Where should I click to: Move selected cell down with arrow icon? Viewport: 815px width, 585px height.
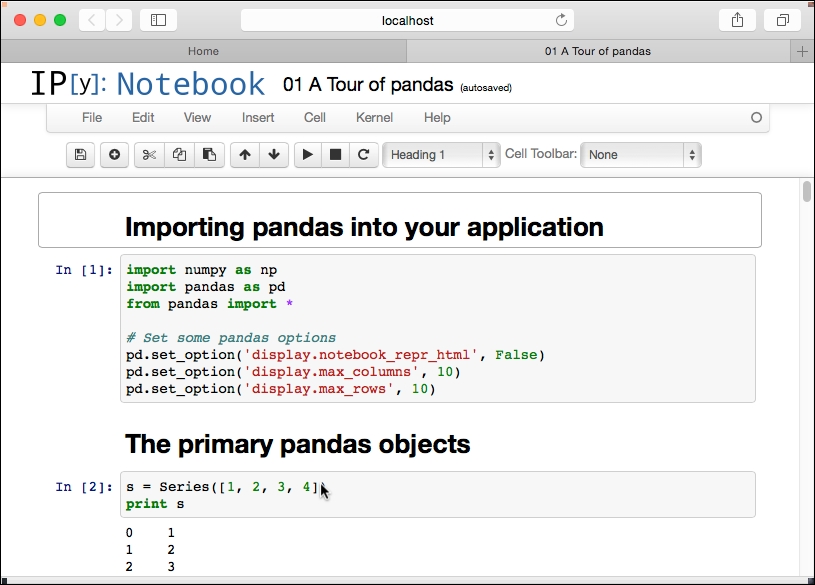tap(274, 154)
